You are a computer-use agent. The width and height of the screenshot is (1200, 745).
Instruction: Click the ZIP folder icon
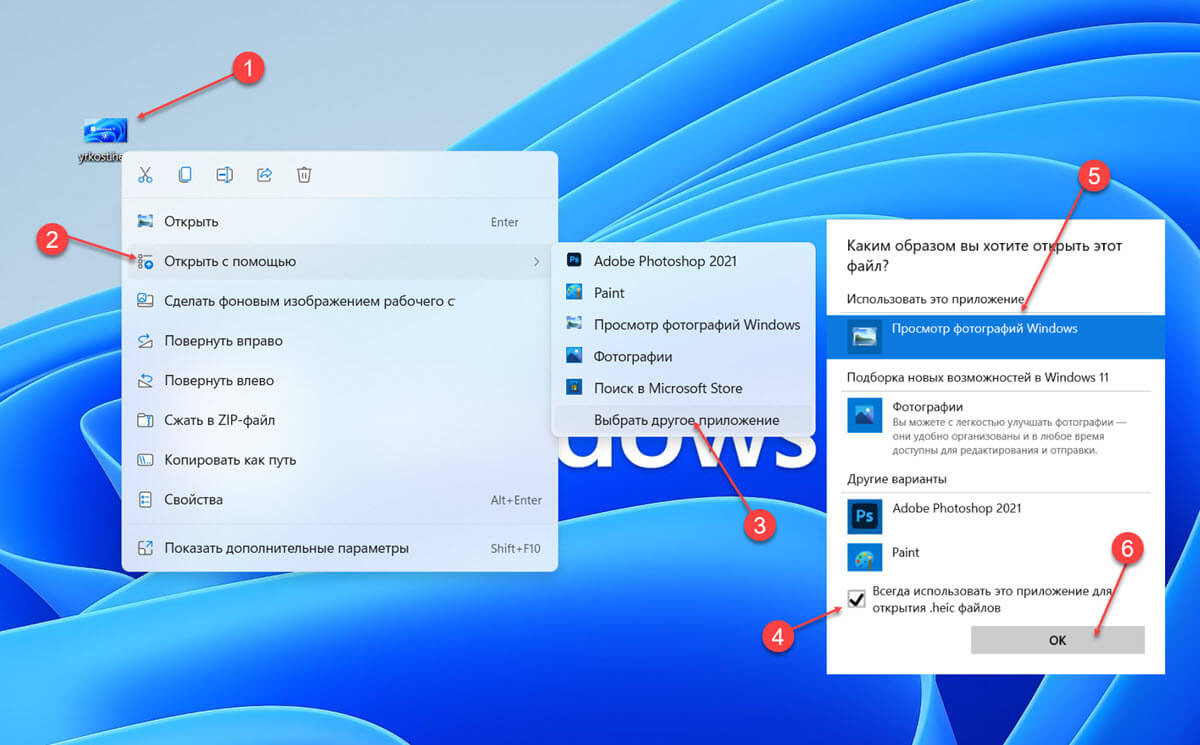point(145,420)
